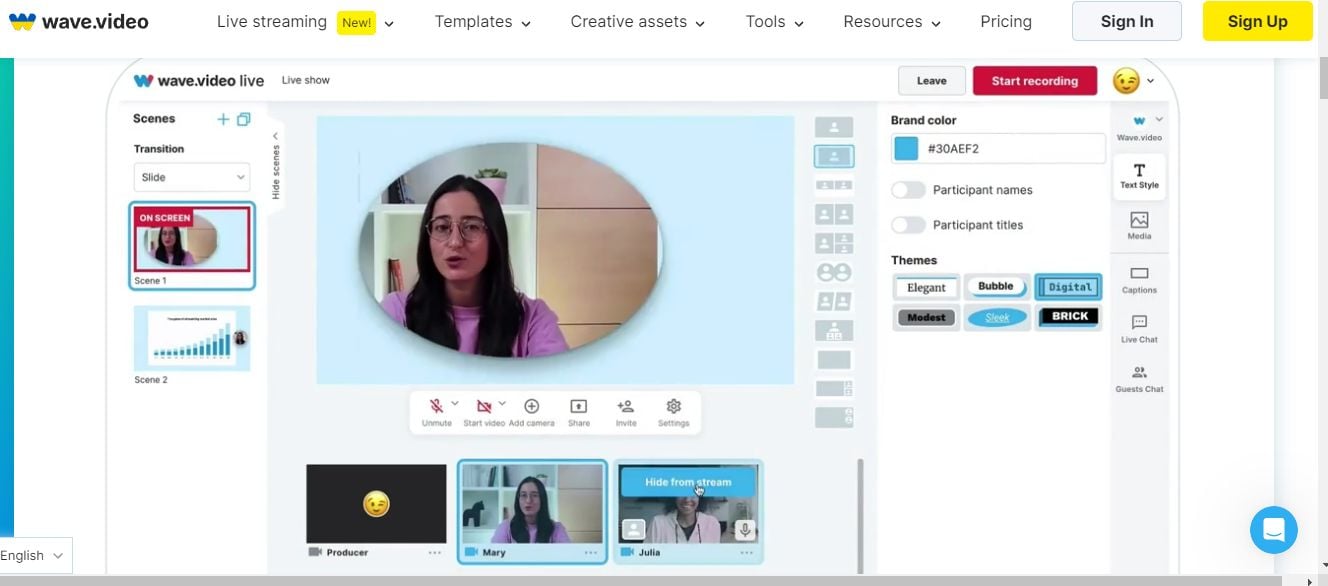
Task: Select the Scene 2 thumbnail
Action: (191, 340)
